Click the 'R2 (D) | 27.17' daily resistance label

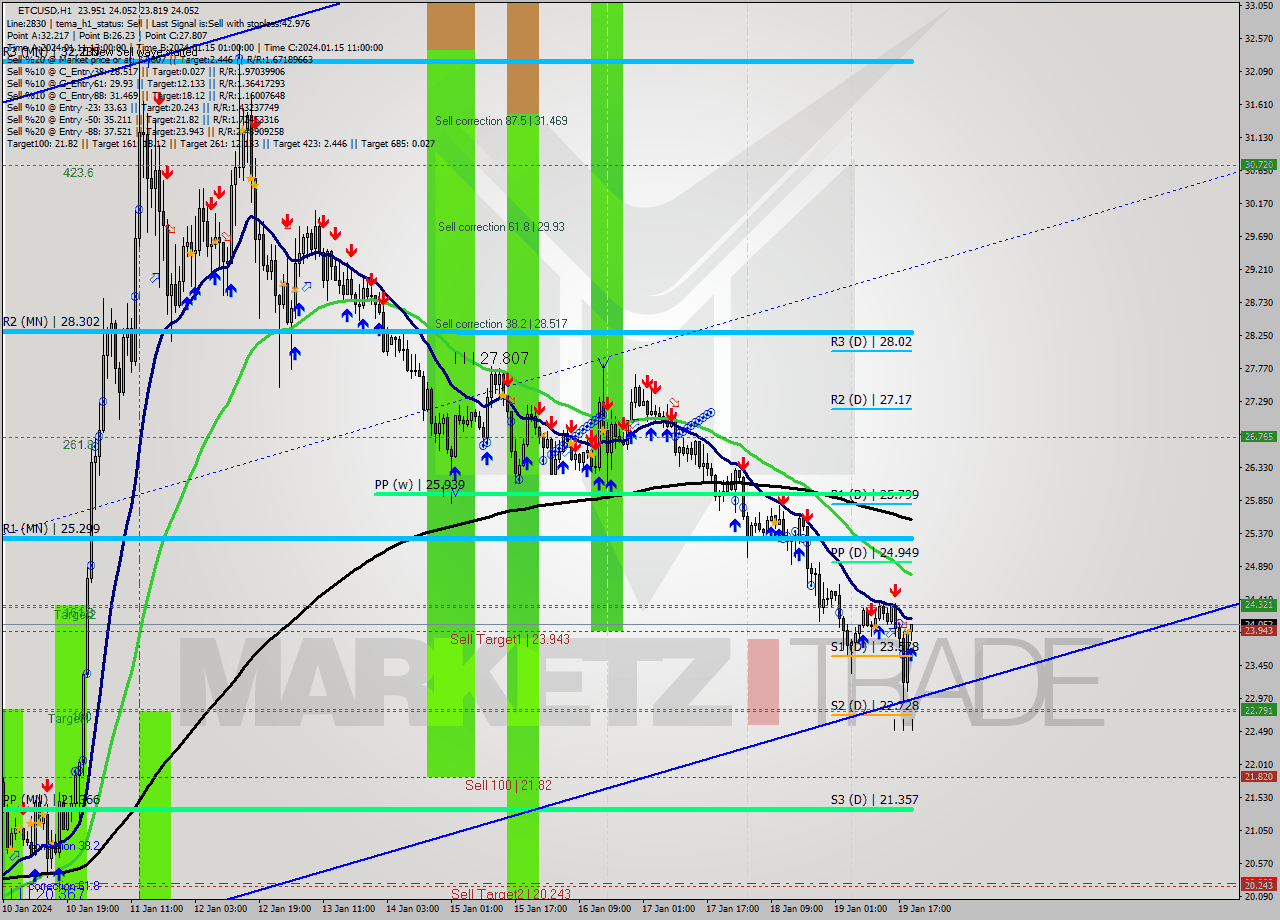point(871,400)
